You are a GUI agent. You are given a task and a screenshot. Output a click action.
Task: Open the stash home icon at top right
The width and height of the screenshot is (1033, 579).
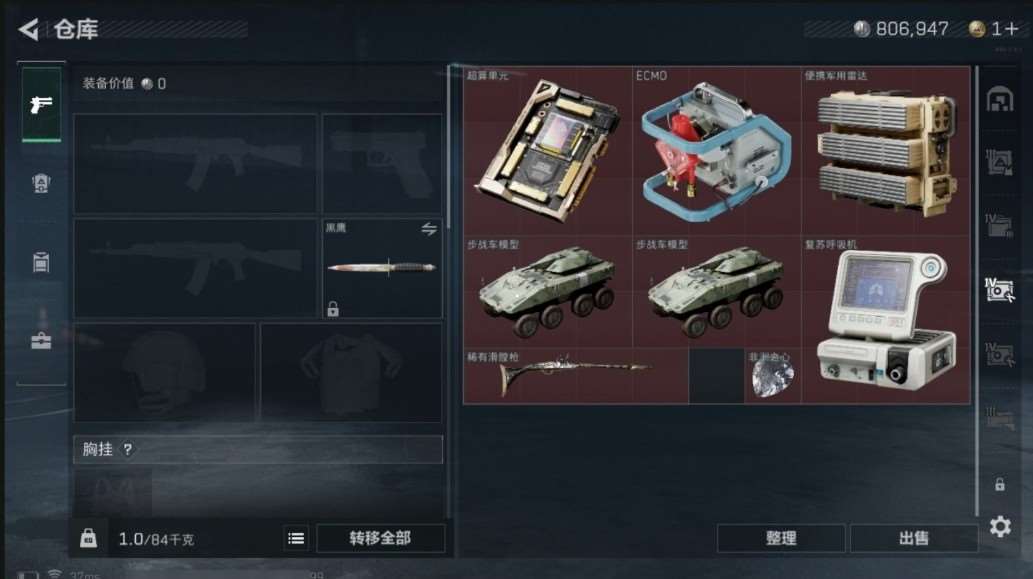point(999,99)
